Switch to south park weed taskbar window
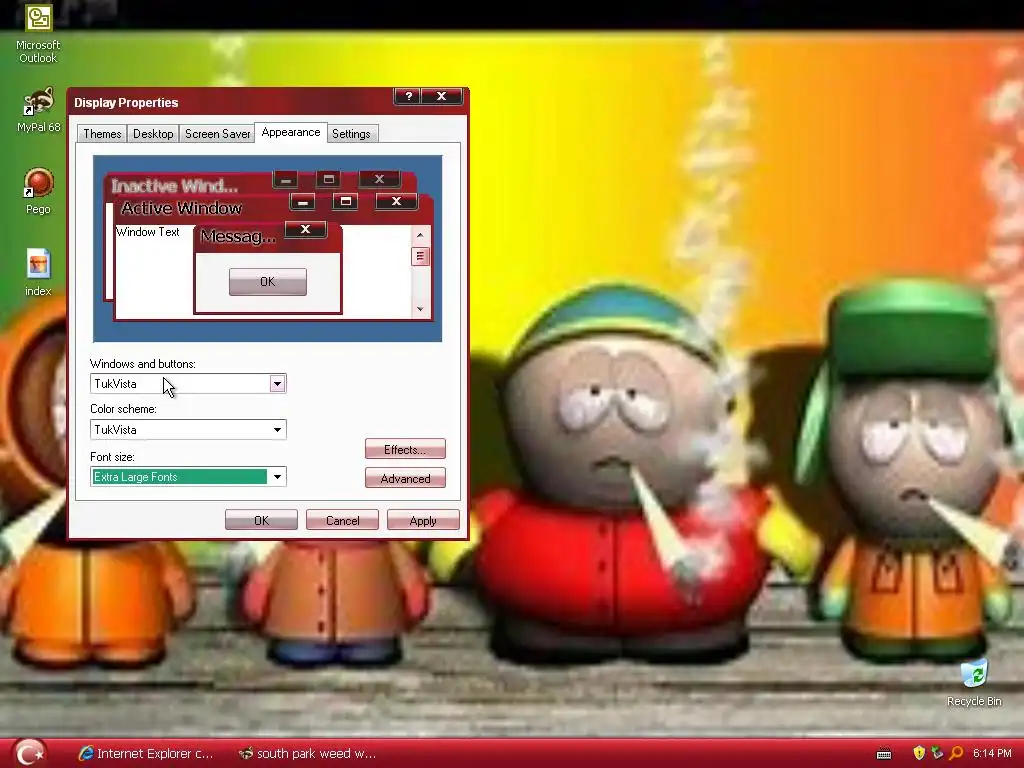Image resolution: width=1024 pixels, height=768 pixels. coord(307,754)
